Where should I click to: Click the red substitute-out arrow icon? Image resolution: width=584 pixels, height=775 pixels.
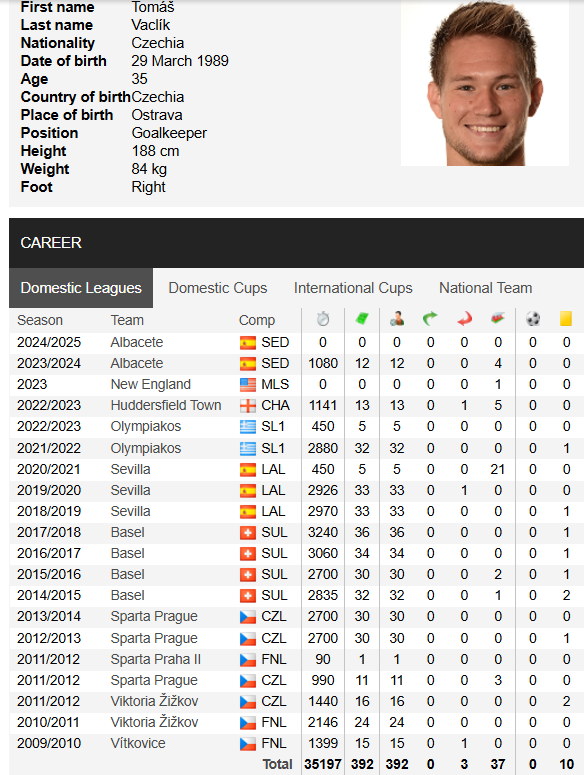pos(464,319)
